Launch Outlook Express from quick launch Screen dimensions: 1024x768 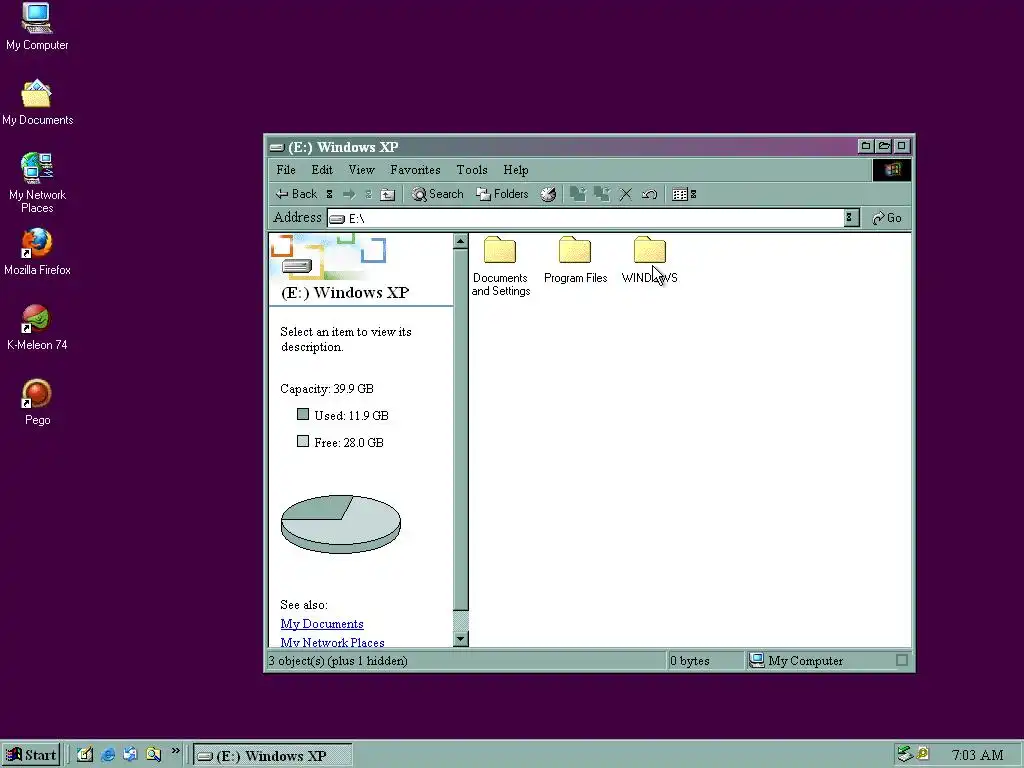(131, 755)
